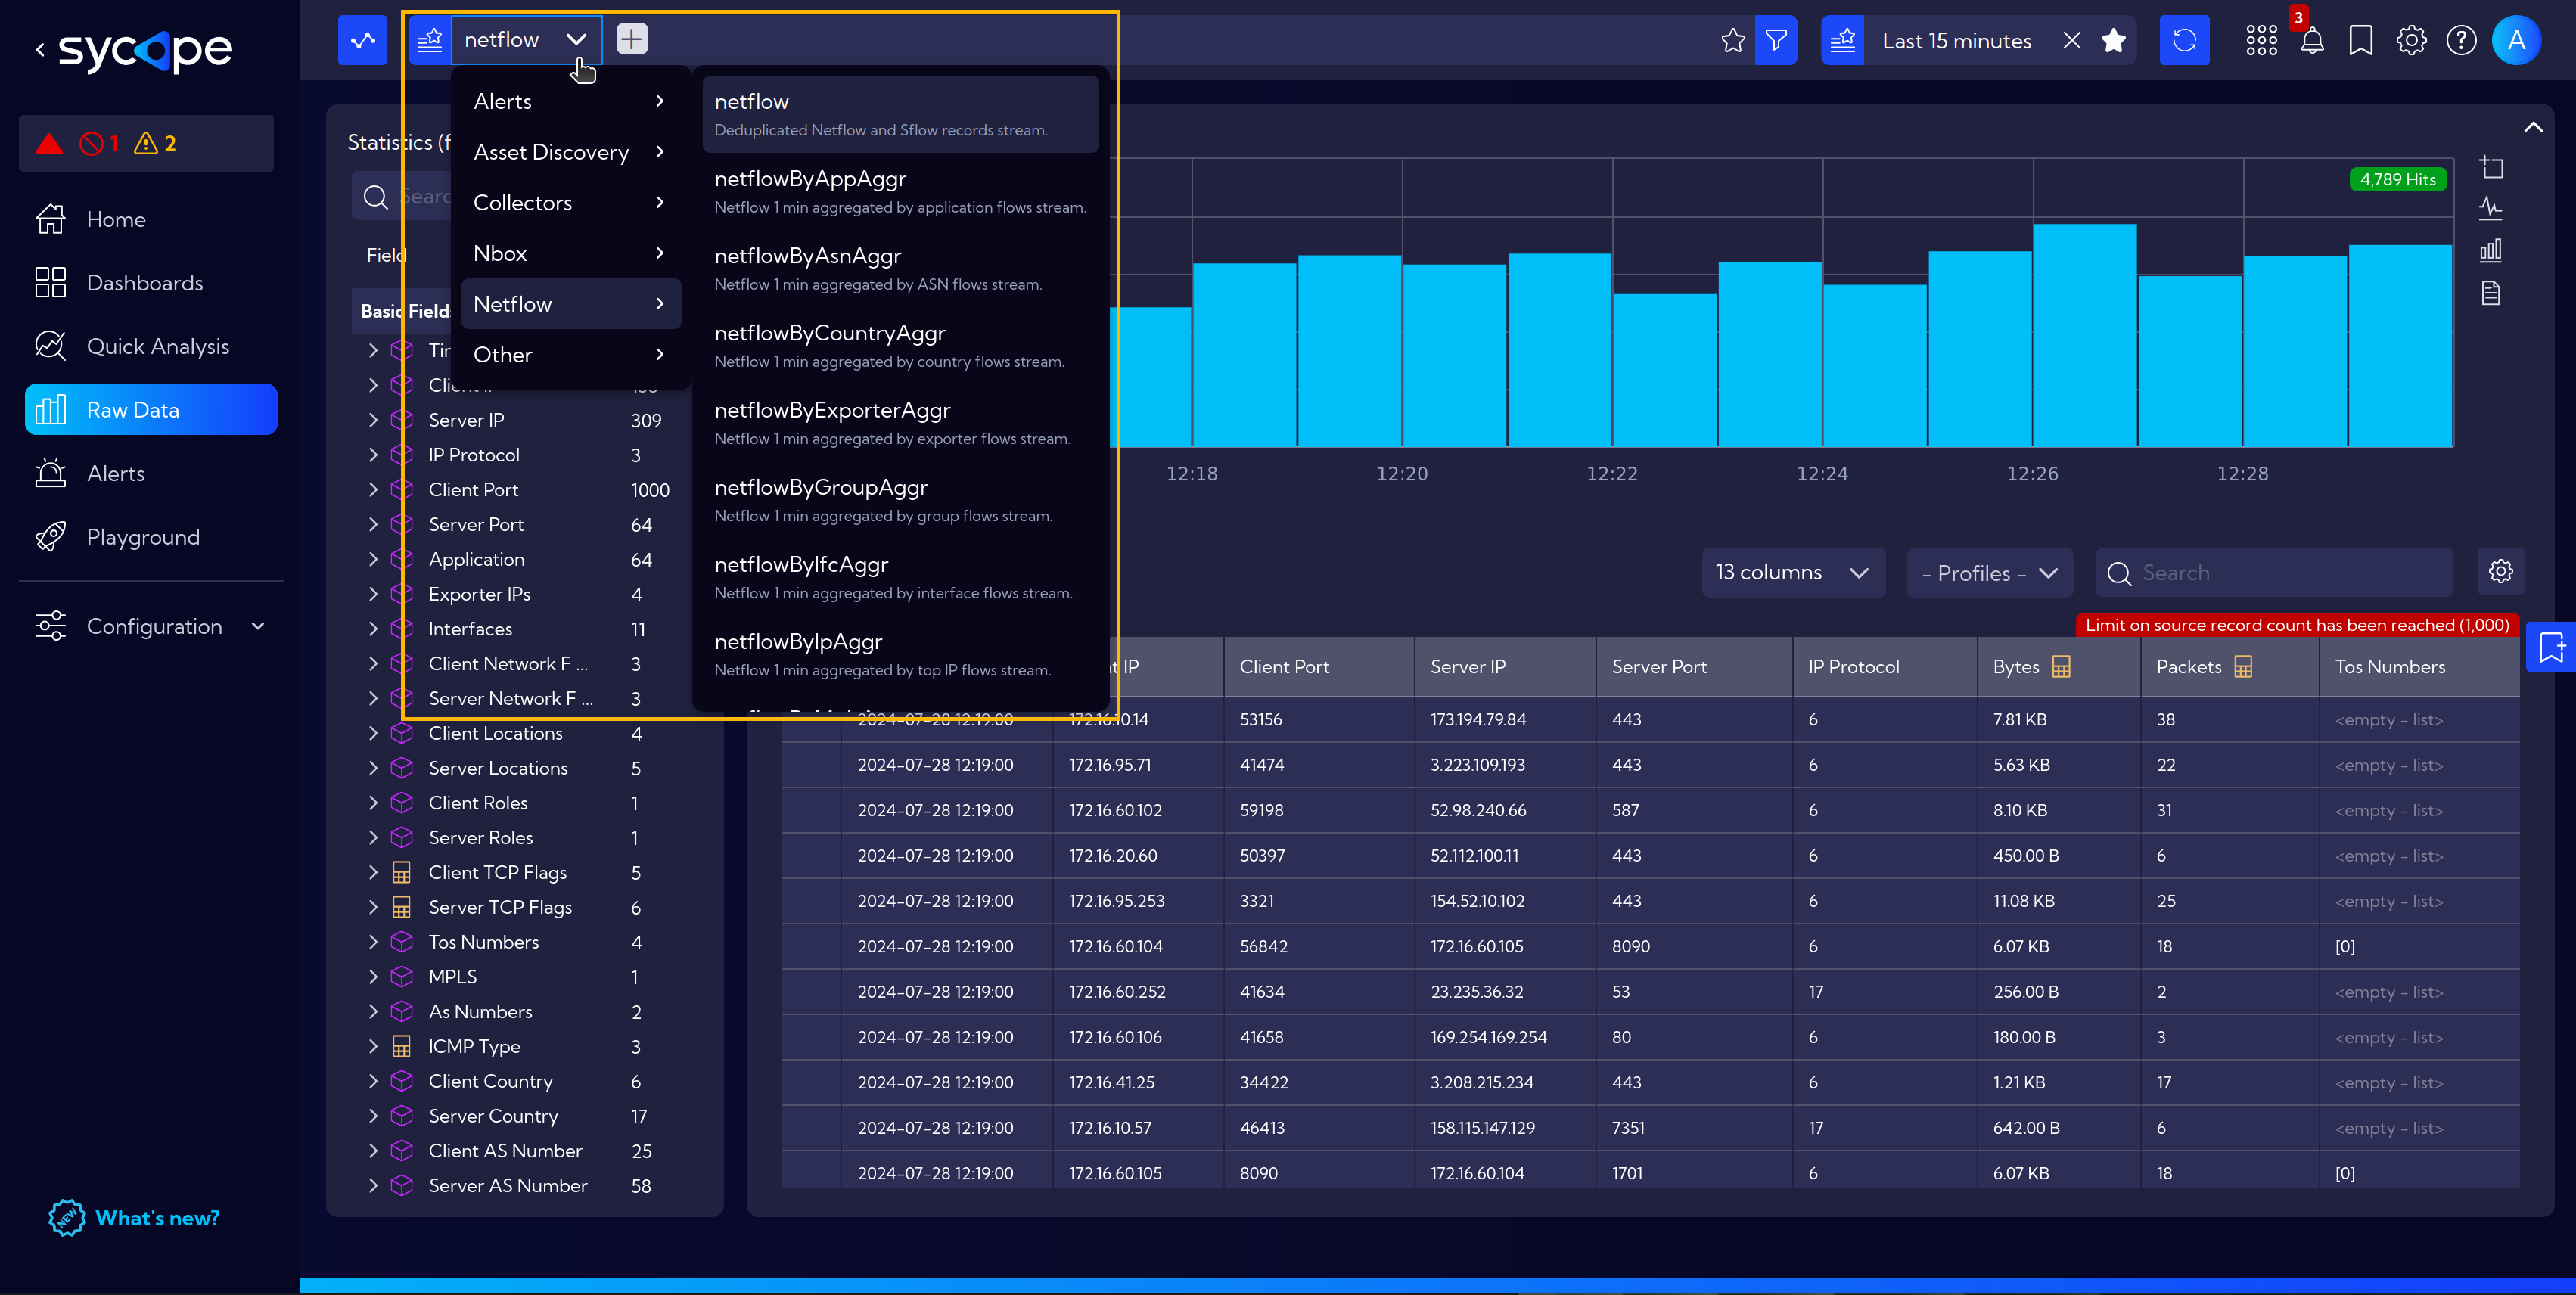Open the filter funnel button
Viewport: 2576px width, 1295px height.
(1776, 40)
